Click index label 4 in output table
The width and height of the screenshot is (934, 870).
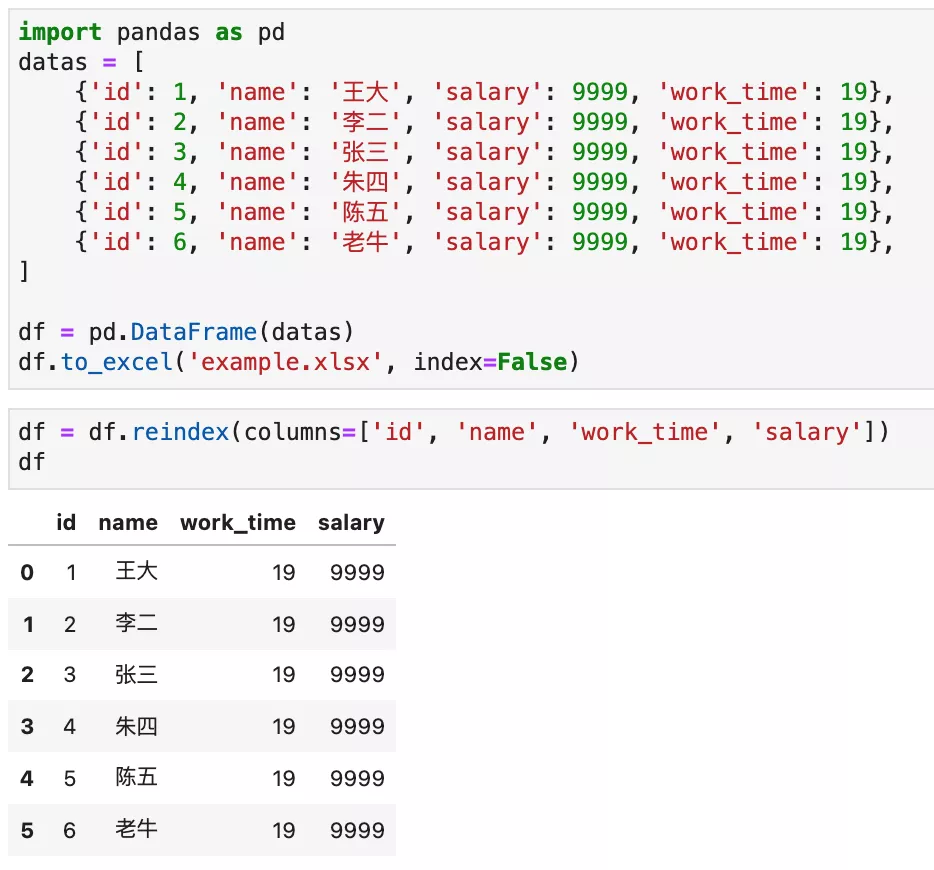click(x=27, y=778)
